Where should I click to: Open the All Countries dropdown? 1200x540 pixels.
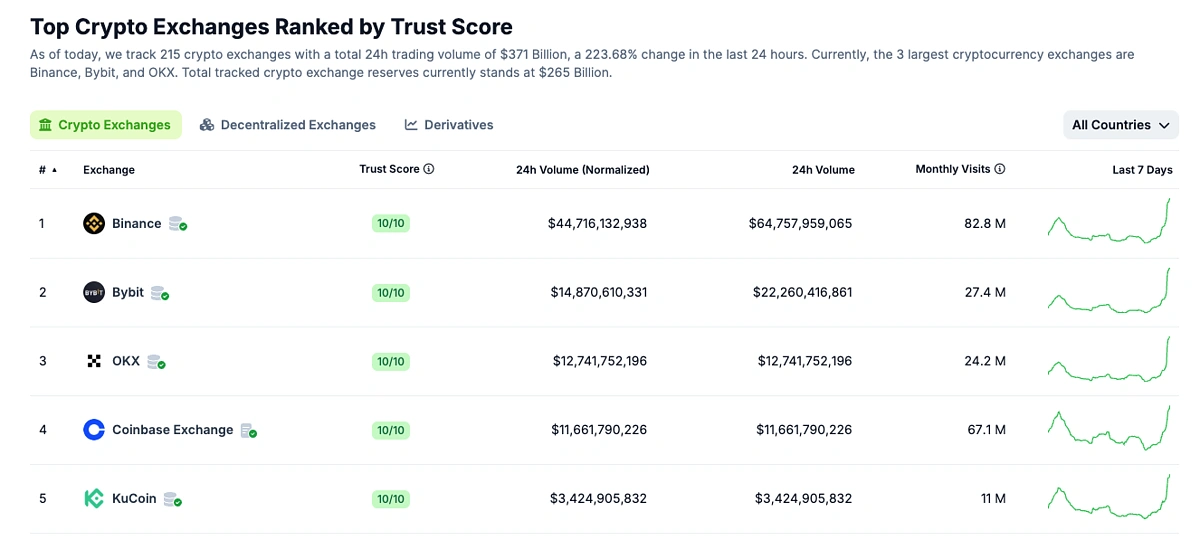click(x=1121, y=125)
